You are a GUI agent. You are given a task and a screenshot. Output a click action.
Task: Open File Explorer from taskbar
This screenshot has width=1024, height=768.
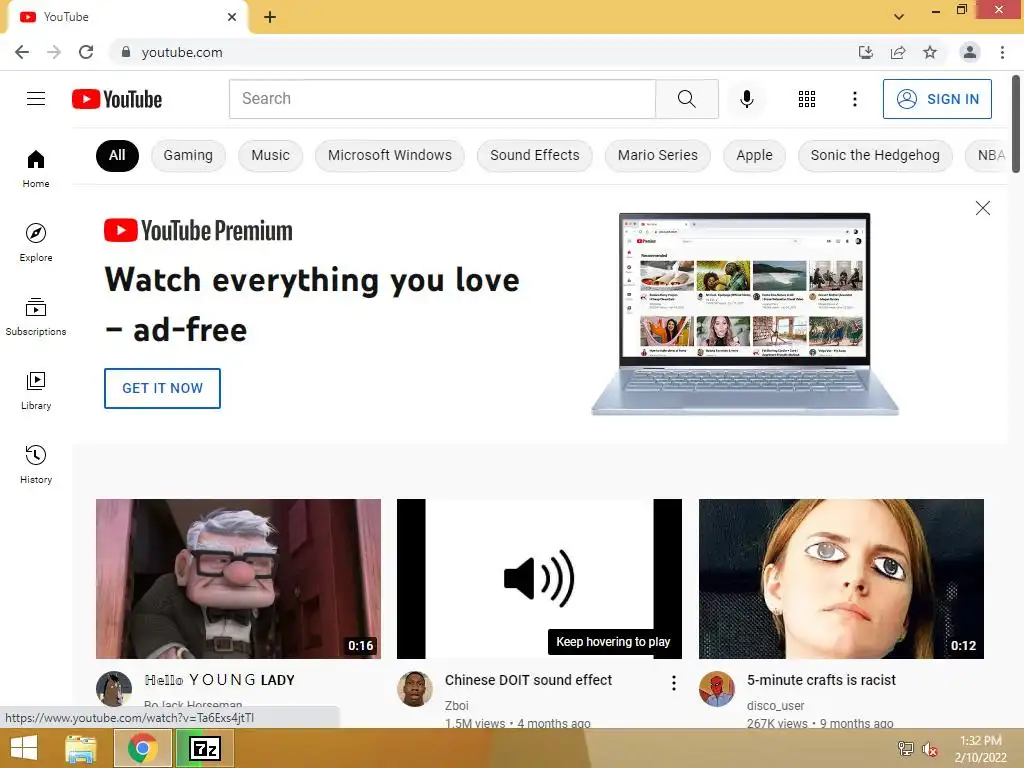tap(80, 748)
